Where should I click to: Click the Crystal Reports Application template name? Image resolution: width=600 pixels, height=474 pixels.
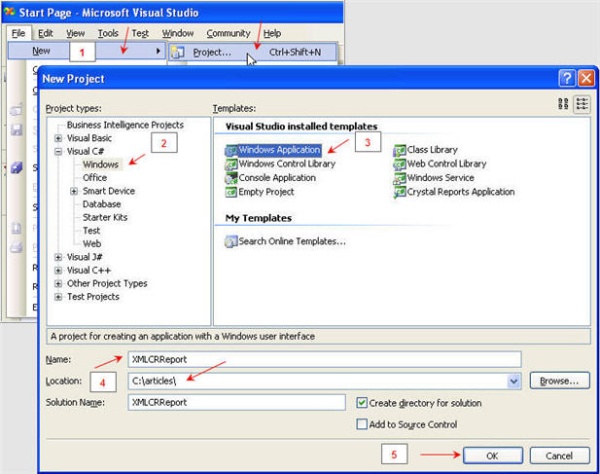pyautogui.click(x=461, y=192)
